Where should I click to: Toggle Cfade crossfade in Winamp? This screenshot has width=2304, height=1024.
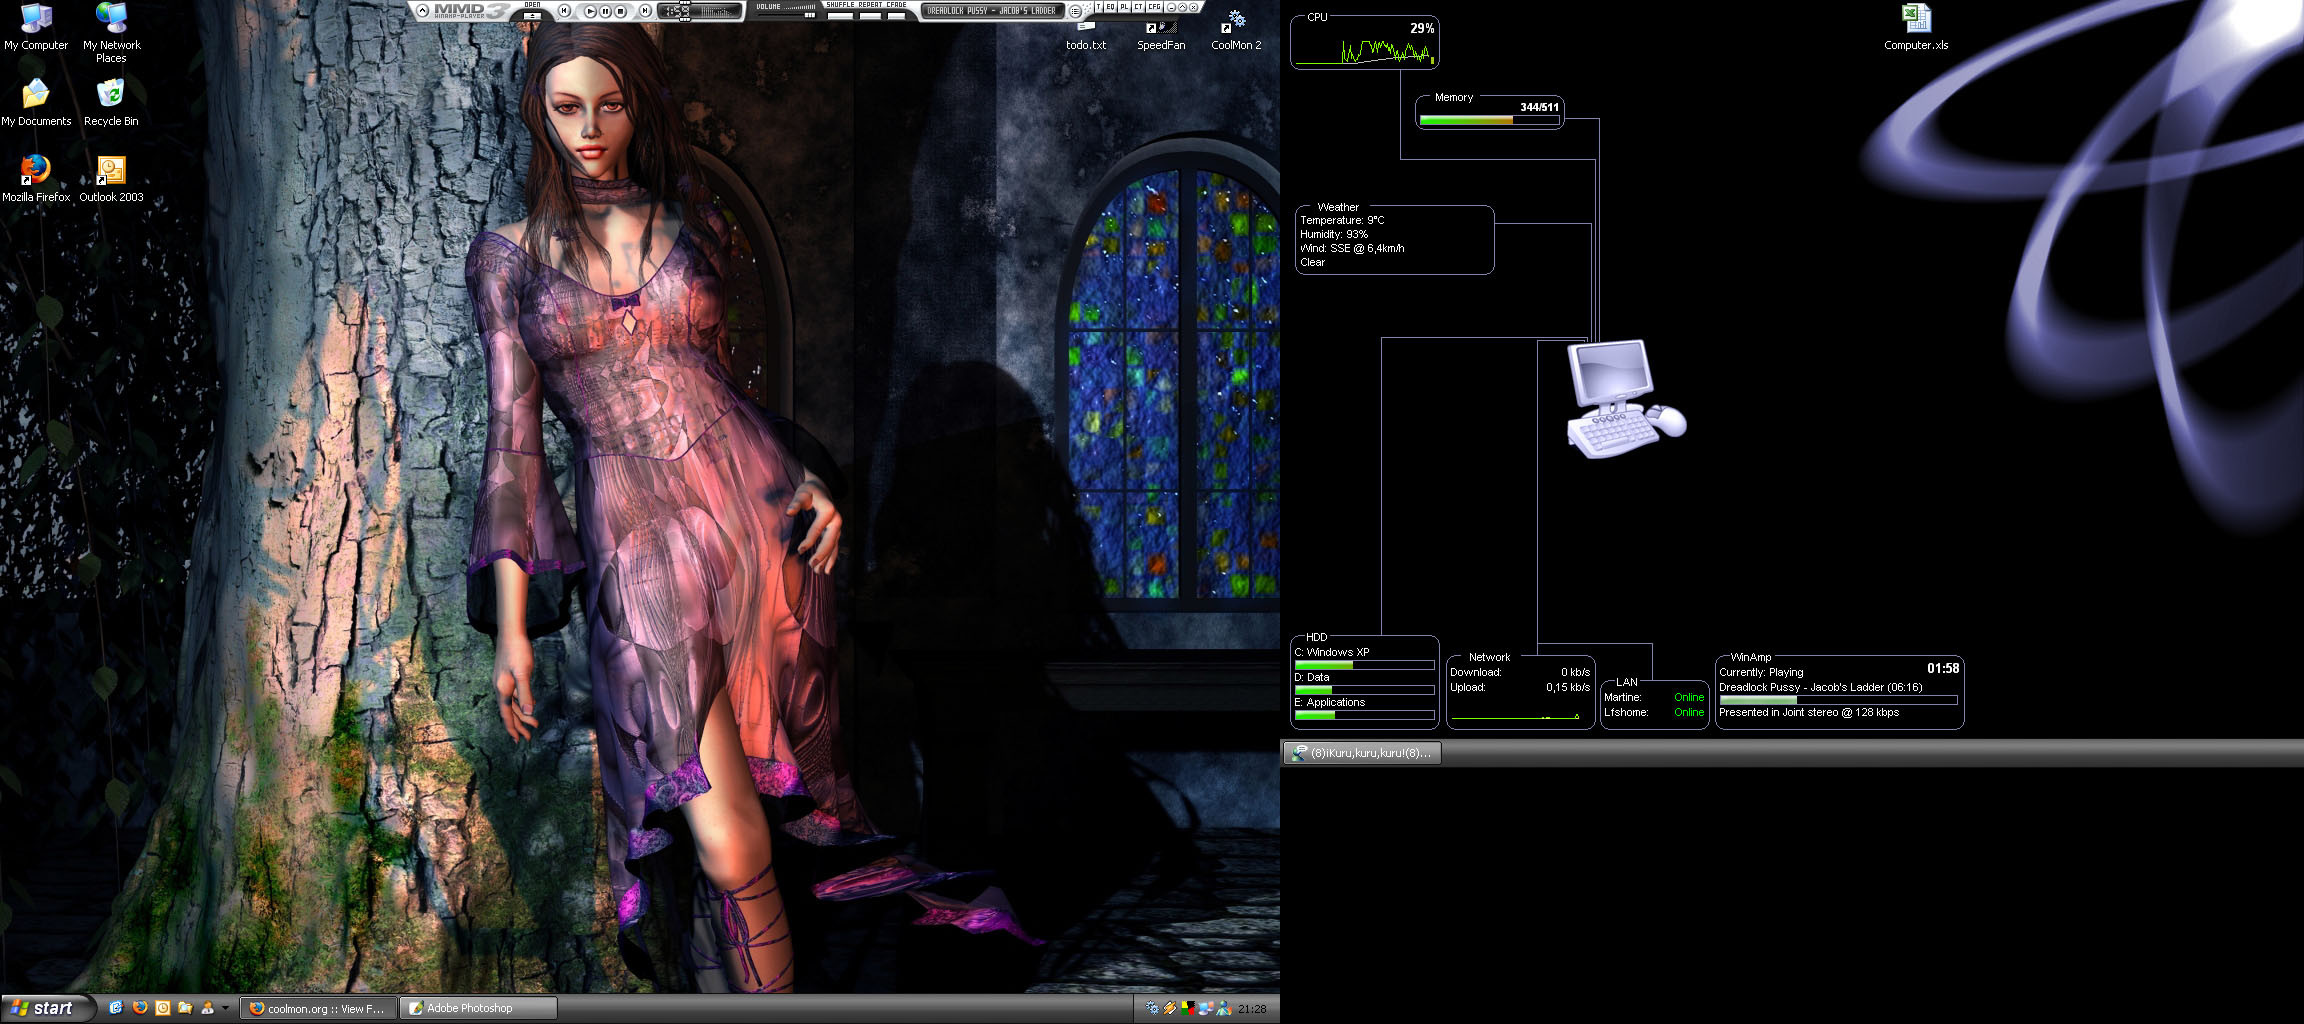point(896,15)
